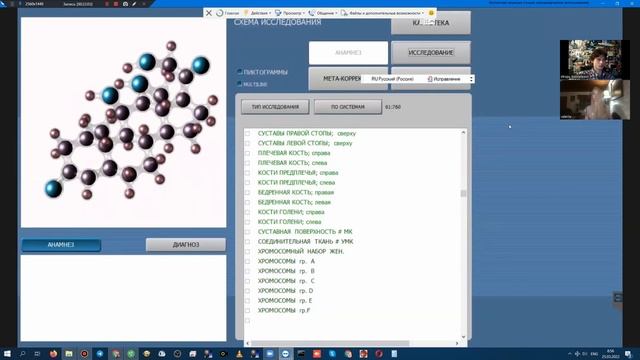Image resolution: width=640 pixels, height=360 pixels.
Task: Check КОСТИ ПРЕДПЛЕЧЬЯ; справа
Action: 247,173
